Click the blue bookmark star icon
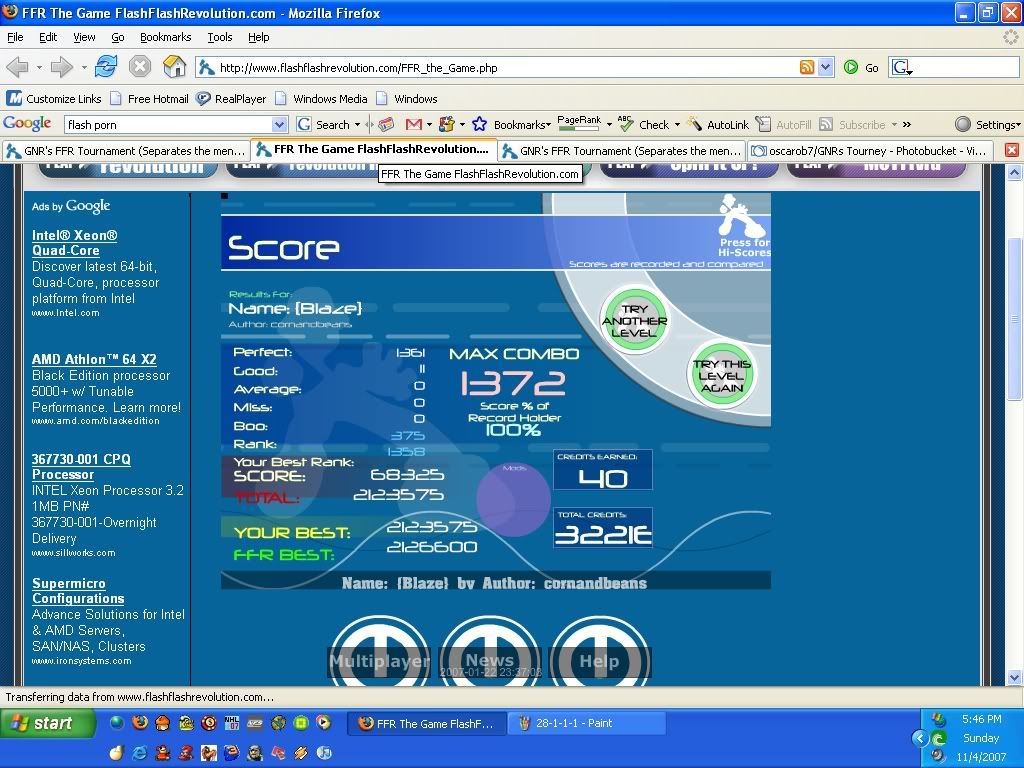 tap(480, 124)
